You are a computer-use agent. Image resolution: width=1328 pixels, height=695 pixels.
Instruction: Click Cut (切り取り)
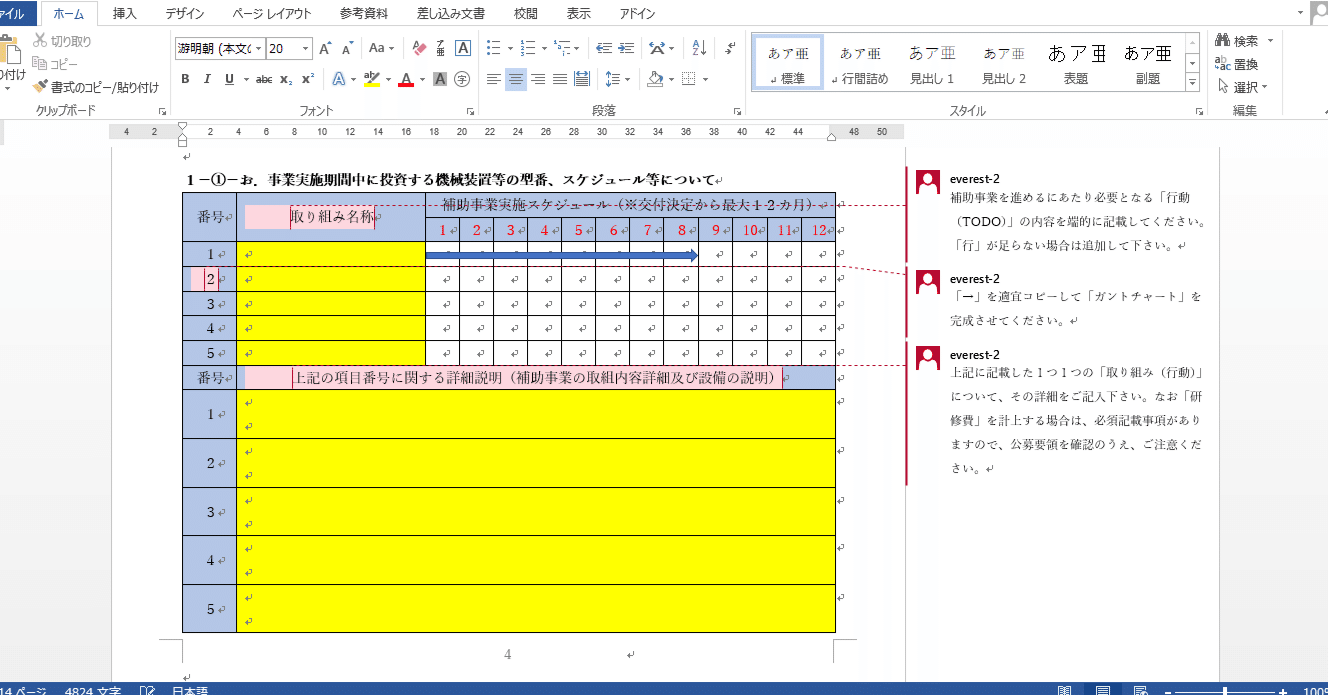[62, 41]
